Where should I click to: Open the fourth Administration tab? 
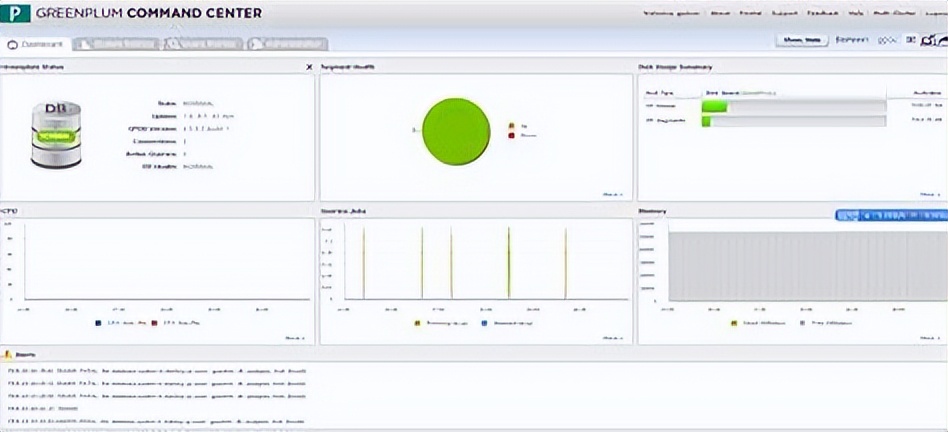pos(286,44)
